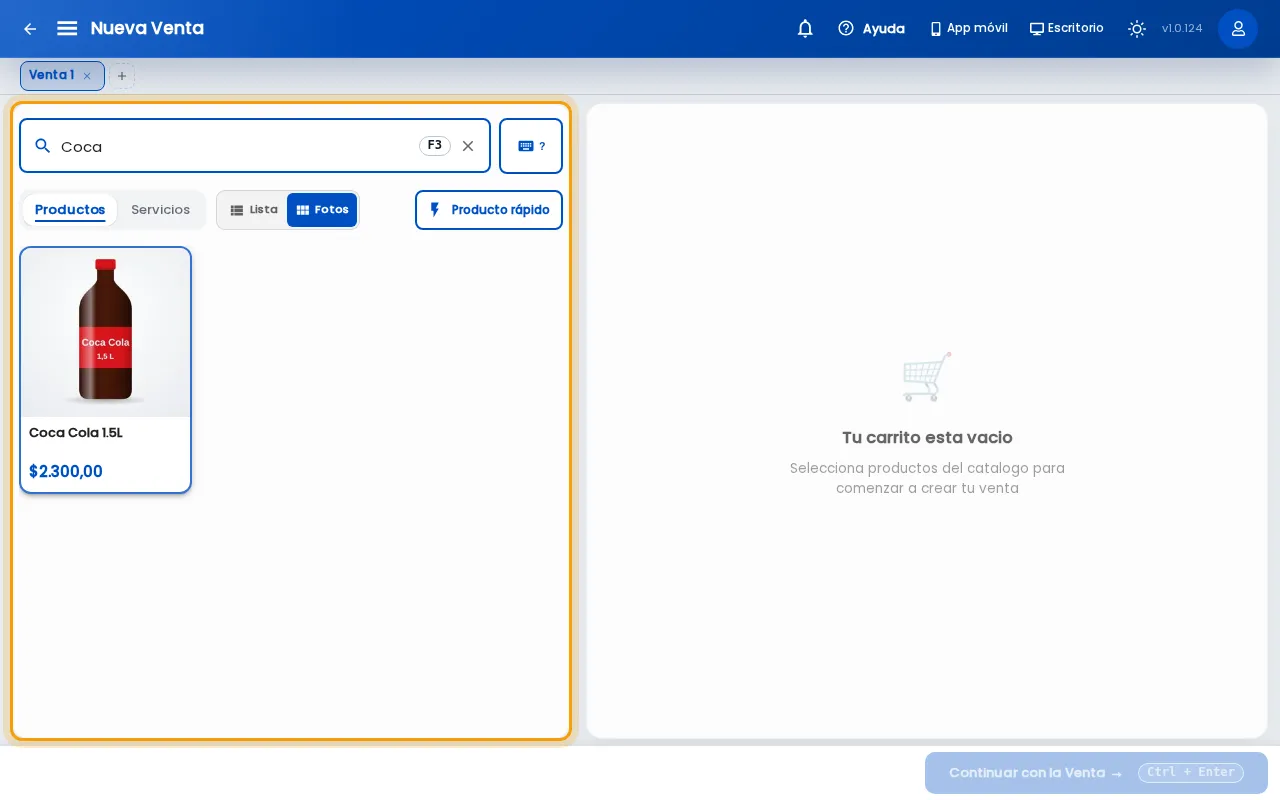Click Continuar con la Venta

pyautogui.click(x=1096, y=773)
